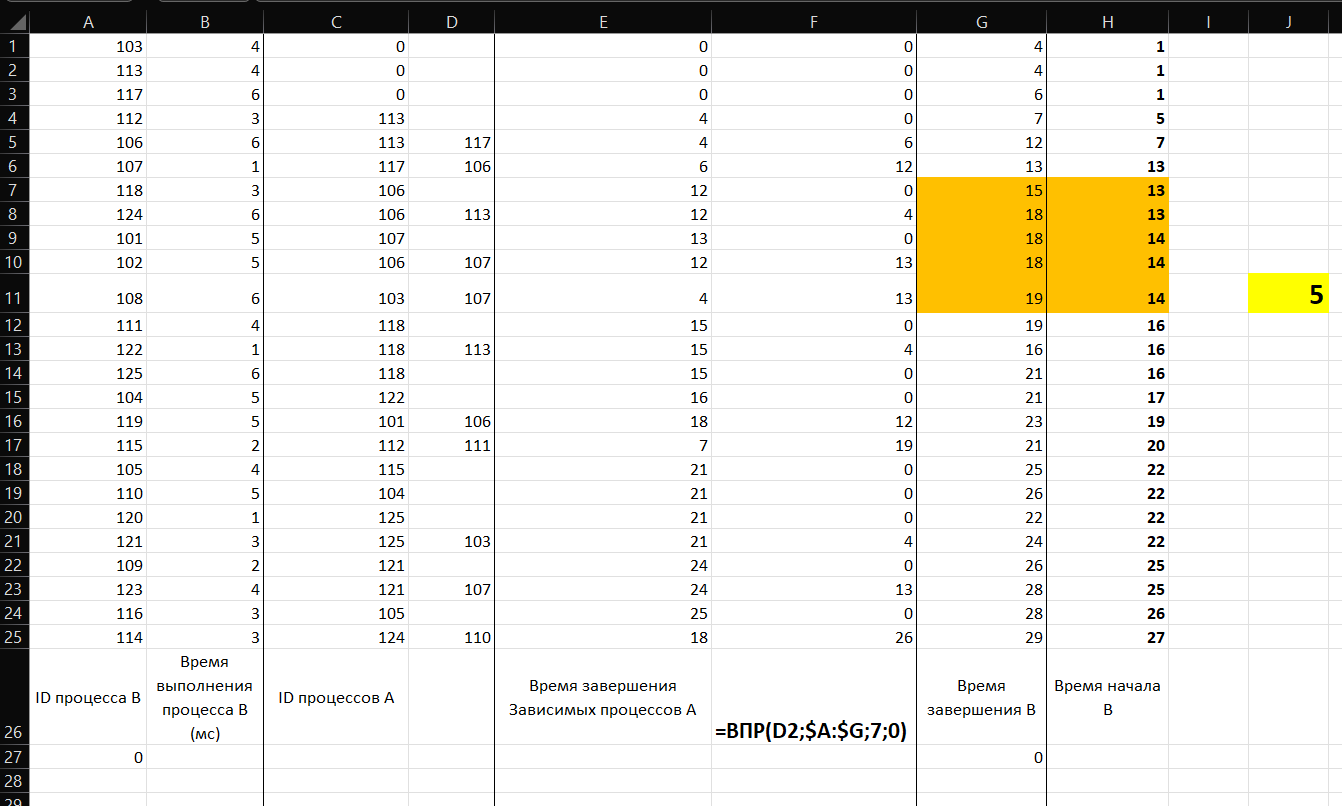This screenshot has width=1342, height=806.
Task: Click column H header
Action: pos(1107,23)
